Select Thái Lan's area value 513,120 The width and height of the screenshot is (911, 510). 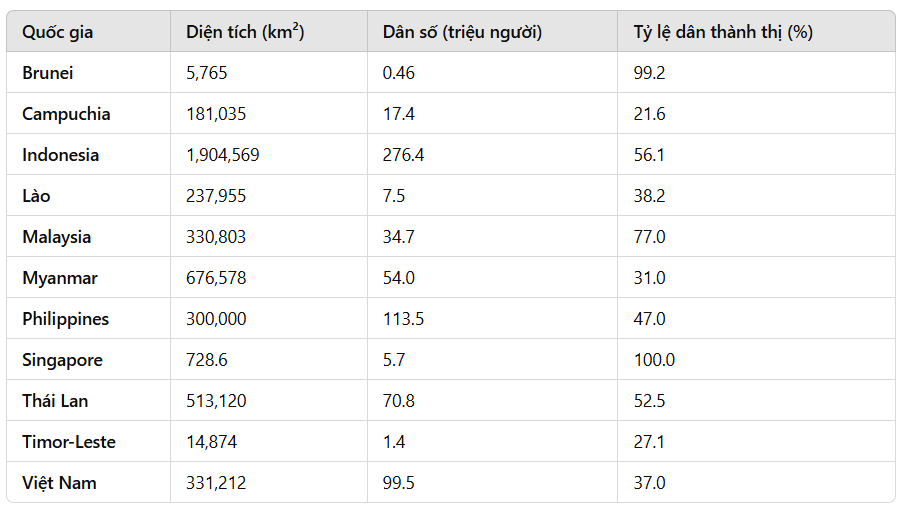pyautogui.click(x=216, y=401)
